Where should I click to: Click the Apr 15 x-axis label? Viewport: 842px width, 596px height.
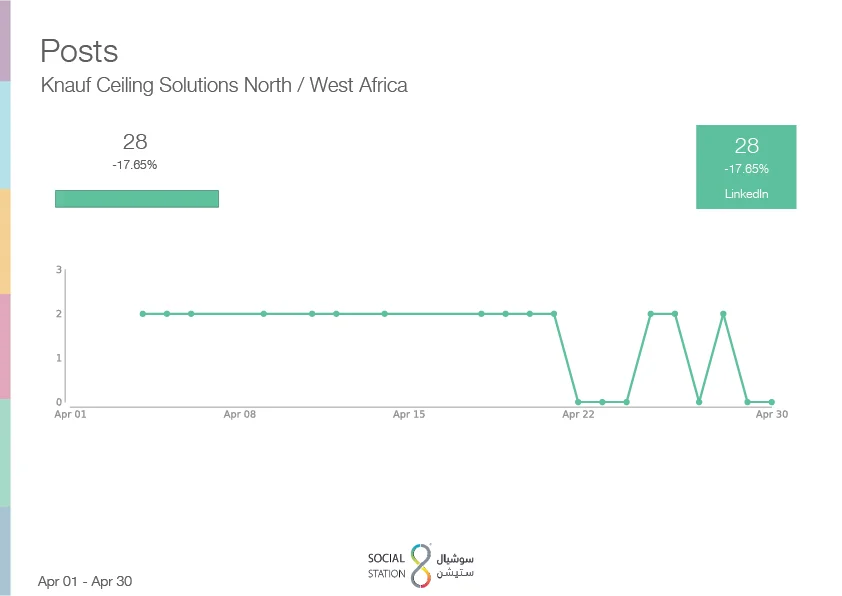409,414
